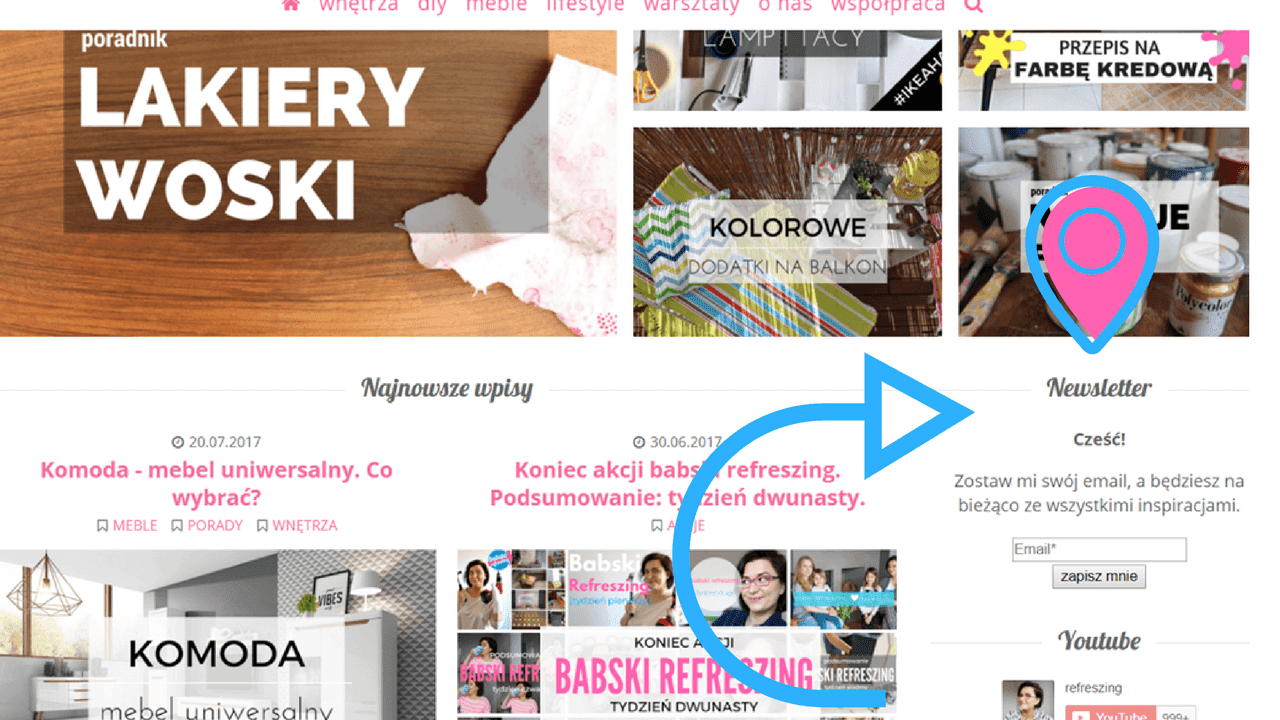Click the YouTube subscribe button
Screen dimensions: 1280x720
coord(1110,713)
